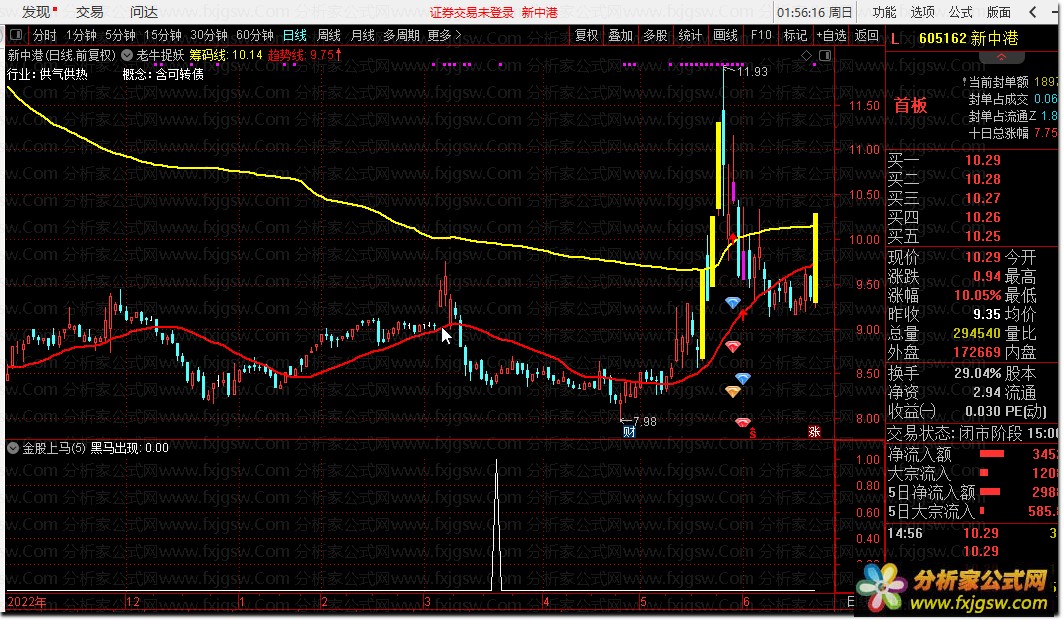The width and height of the screenshot is (1064, 620).
Task: Click the 涨幅 10.05% value
Action: (x=978, y=296)
